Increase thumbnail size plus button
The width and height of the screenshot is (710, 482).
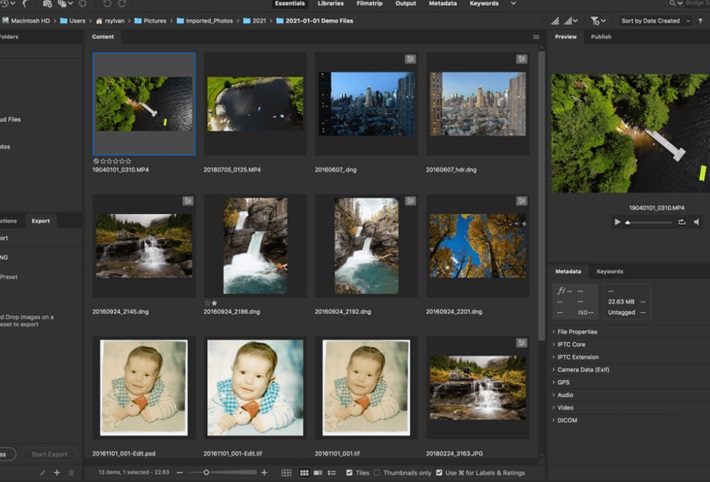coord(264,472)
